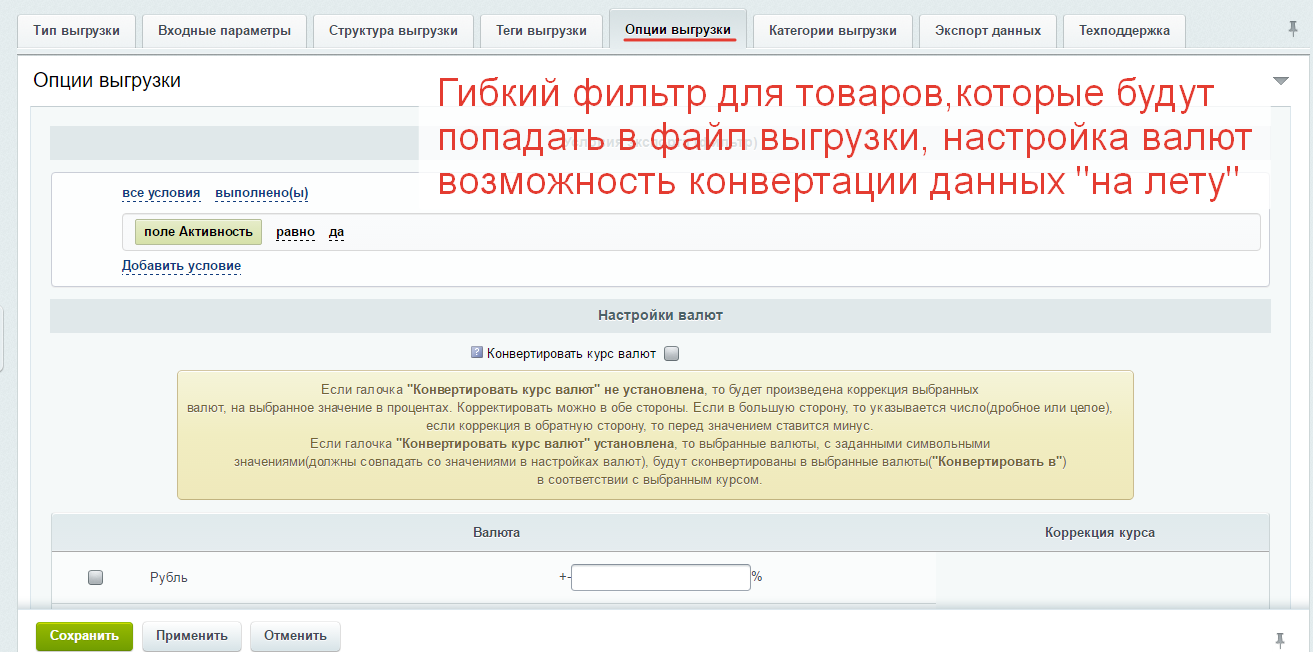The height and width of the screenshot is (652, 1314).
Task: Go to the Структура выгрузки tab
Action: [x=393, y=31]
